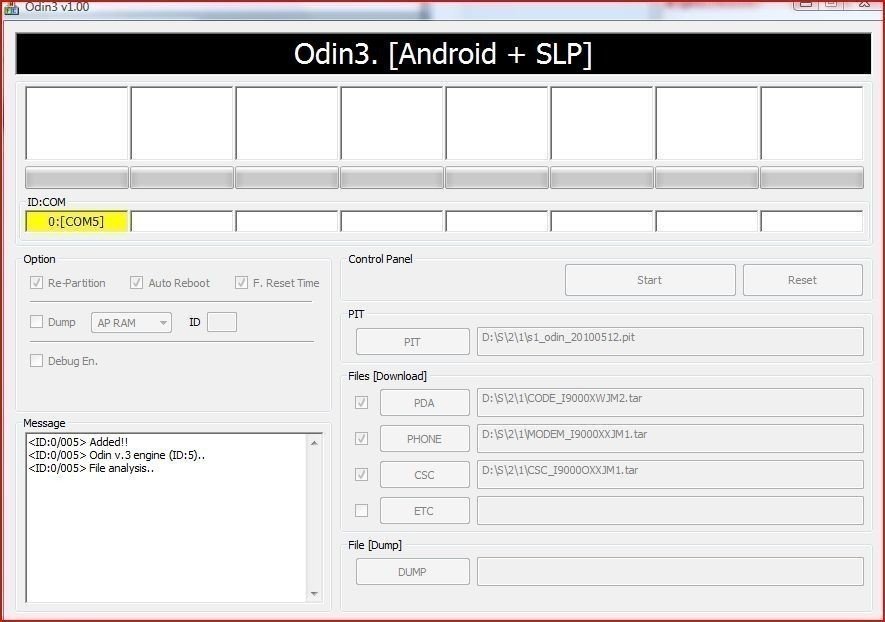Open the AP RAM dropdown

coord(131,323)
